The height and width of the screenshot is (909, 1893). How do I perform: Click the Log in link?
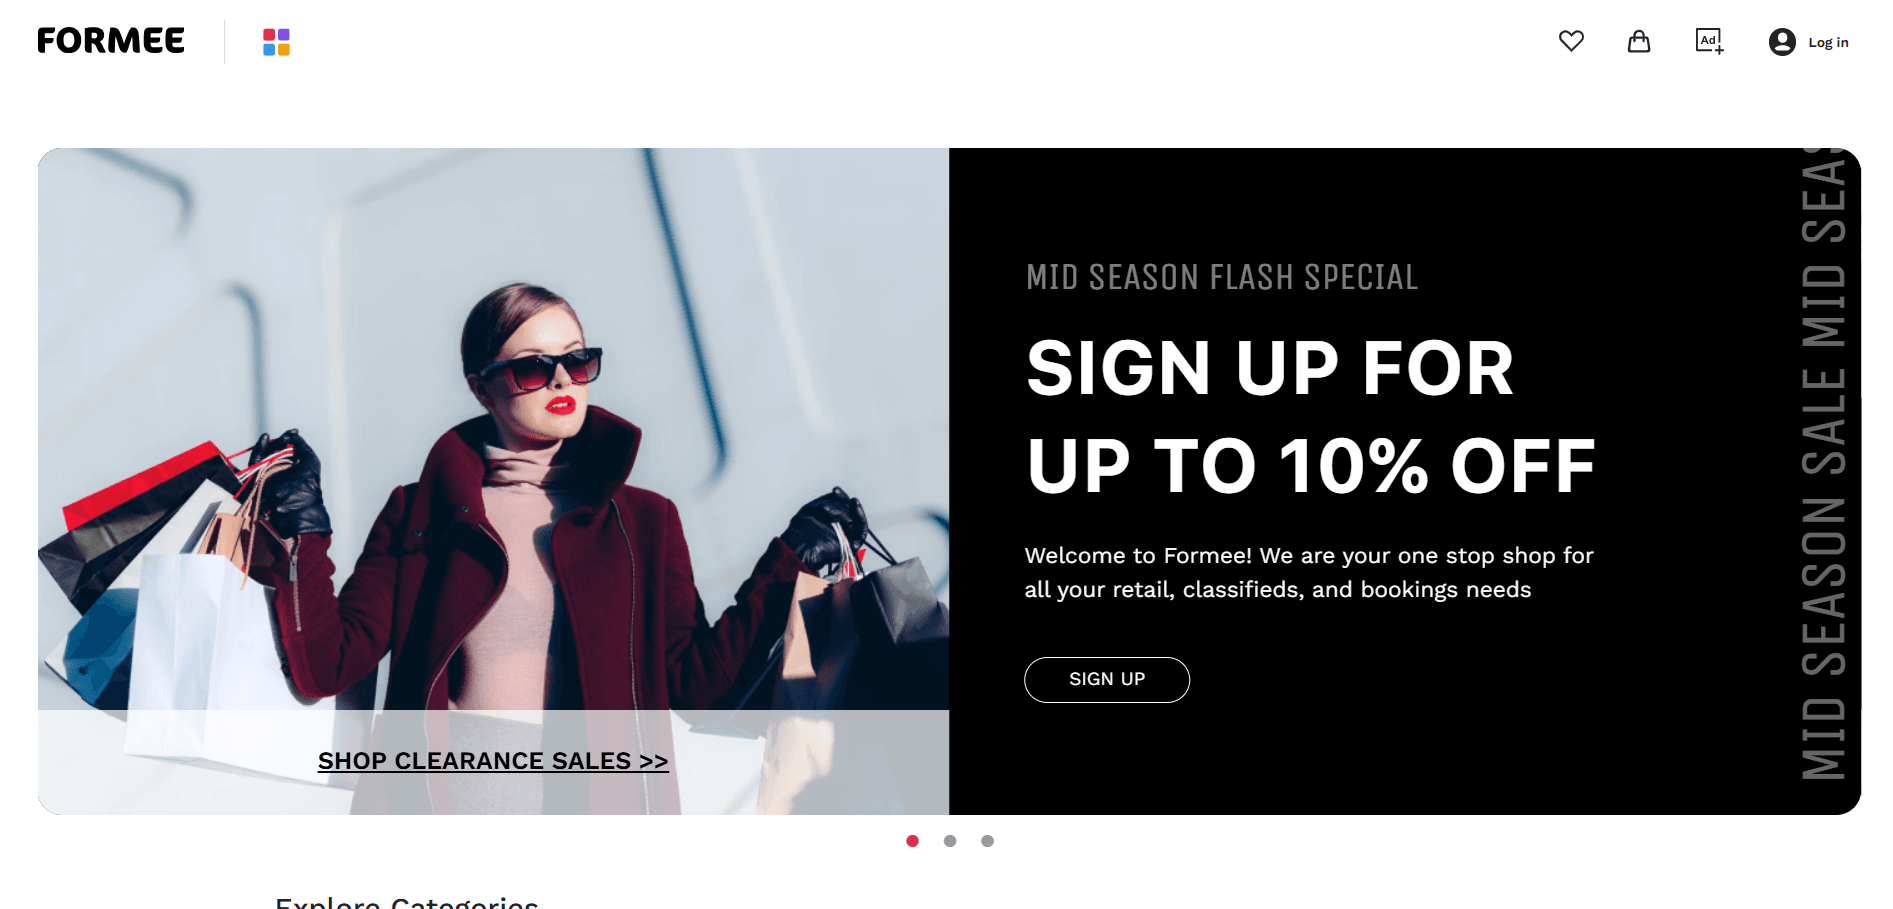[1828, 42]
